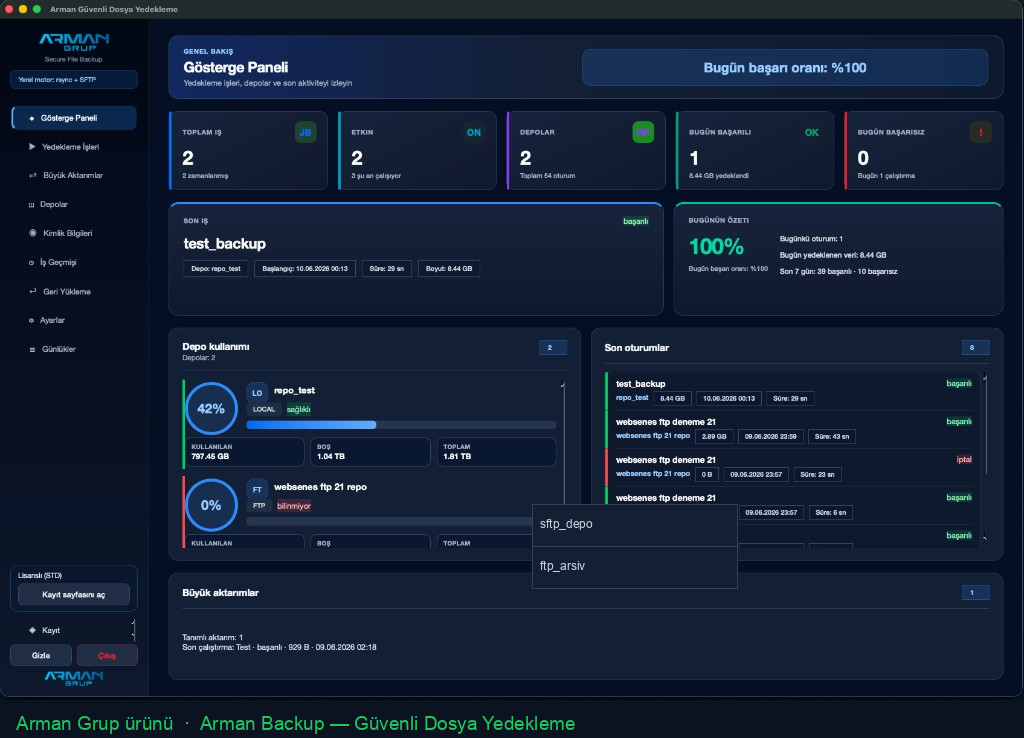Click the red exclamation badge on Bugün Başarısız
The width and height of the screenshot is (1024, 738).
(x=980, y=133)
